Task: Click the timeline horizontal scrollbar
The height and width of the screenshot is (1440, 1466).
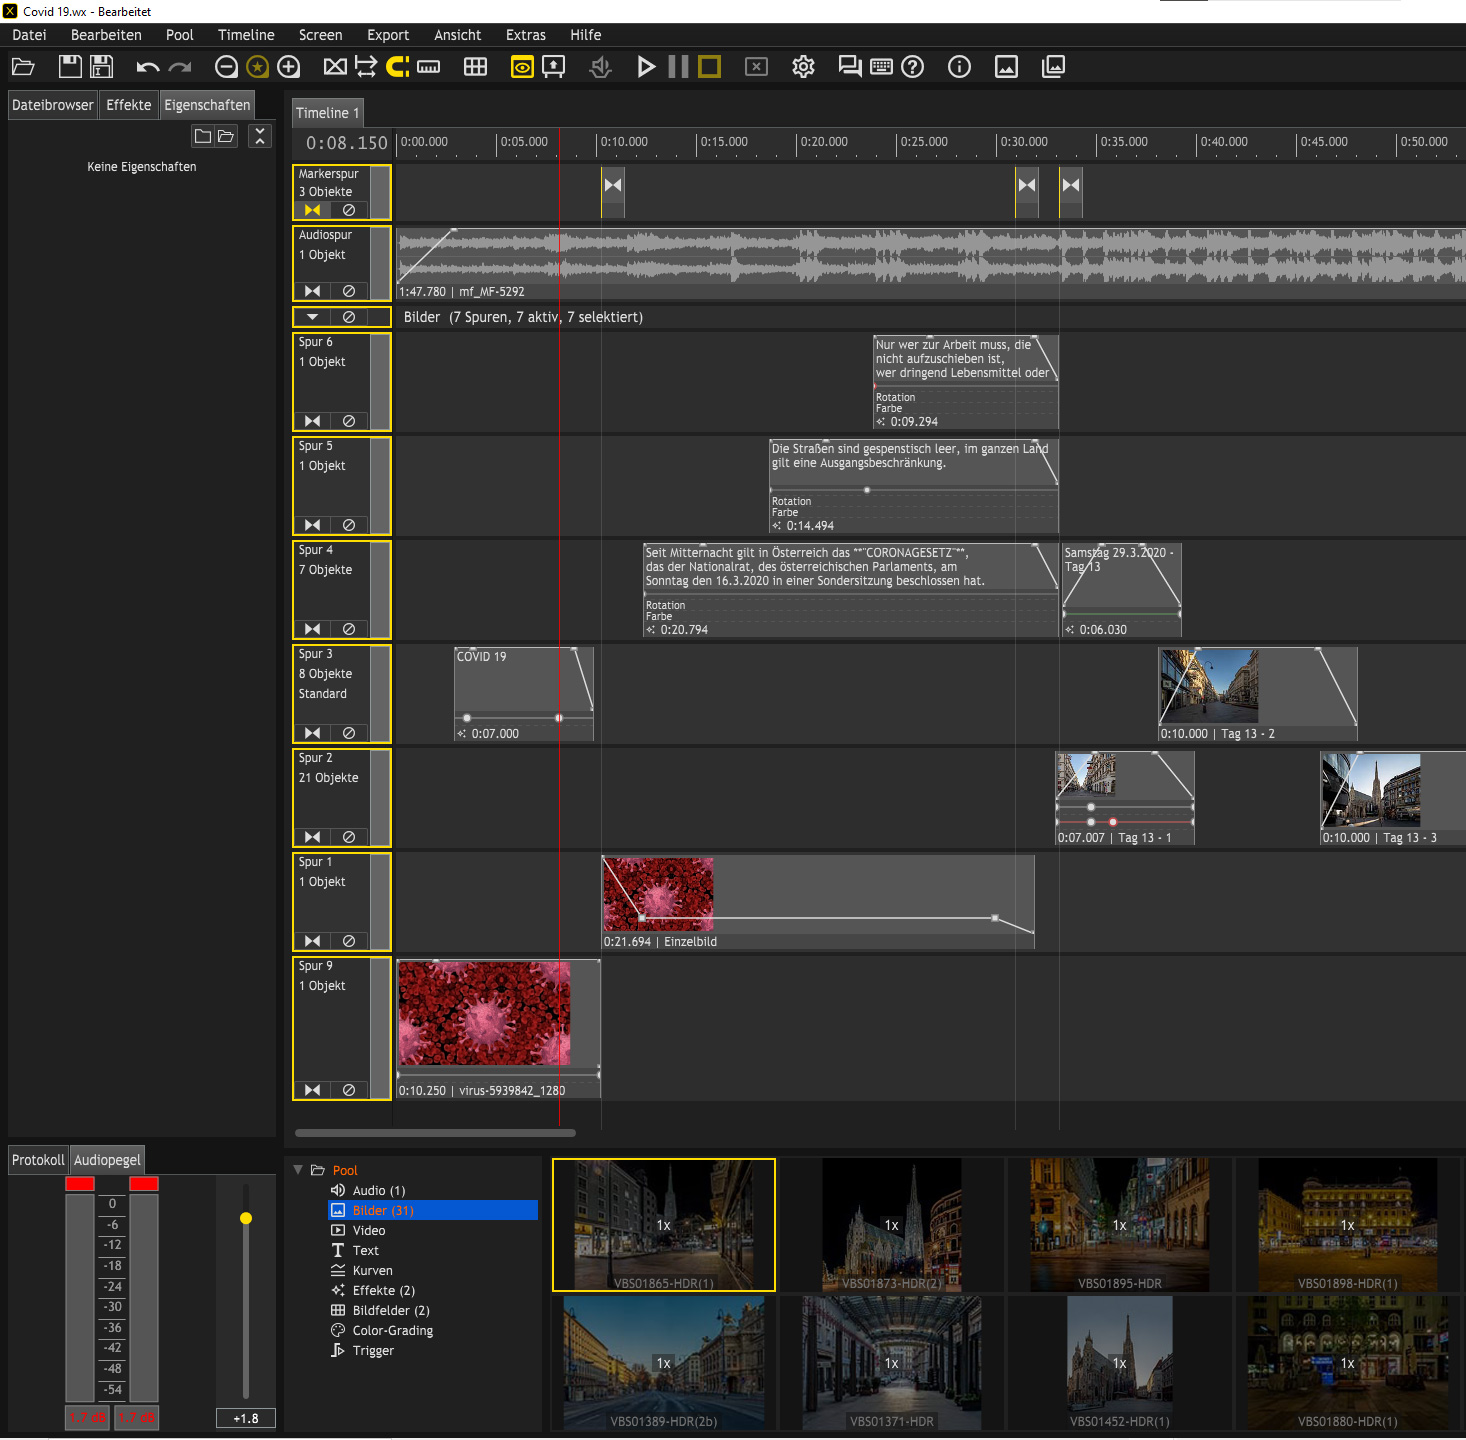Action: pyautogui.click(x=435, y=1133)
